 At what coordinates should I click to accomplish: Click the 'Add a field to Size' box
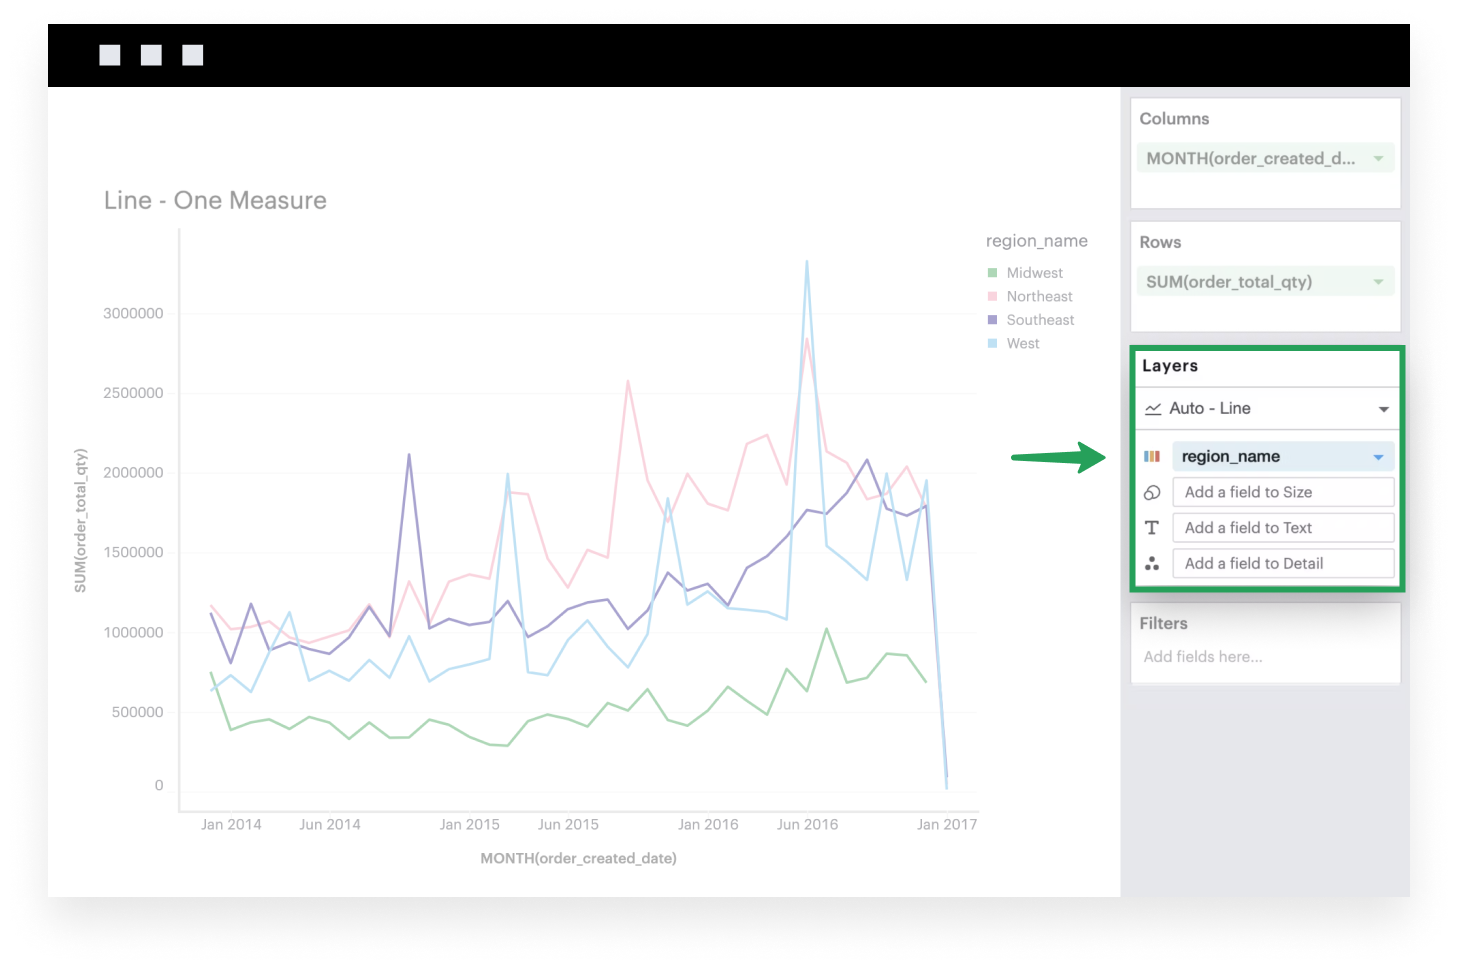[1283, 492]
